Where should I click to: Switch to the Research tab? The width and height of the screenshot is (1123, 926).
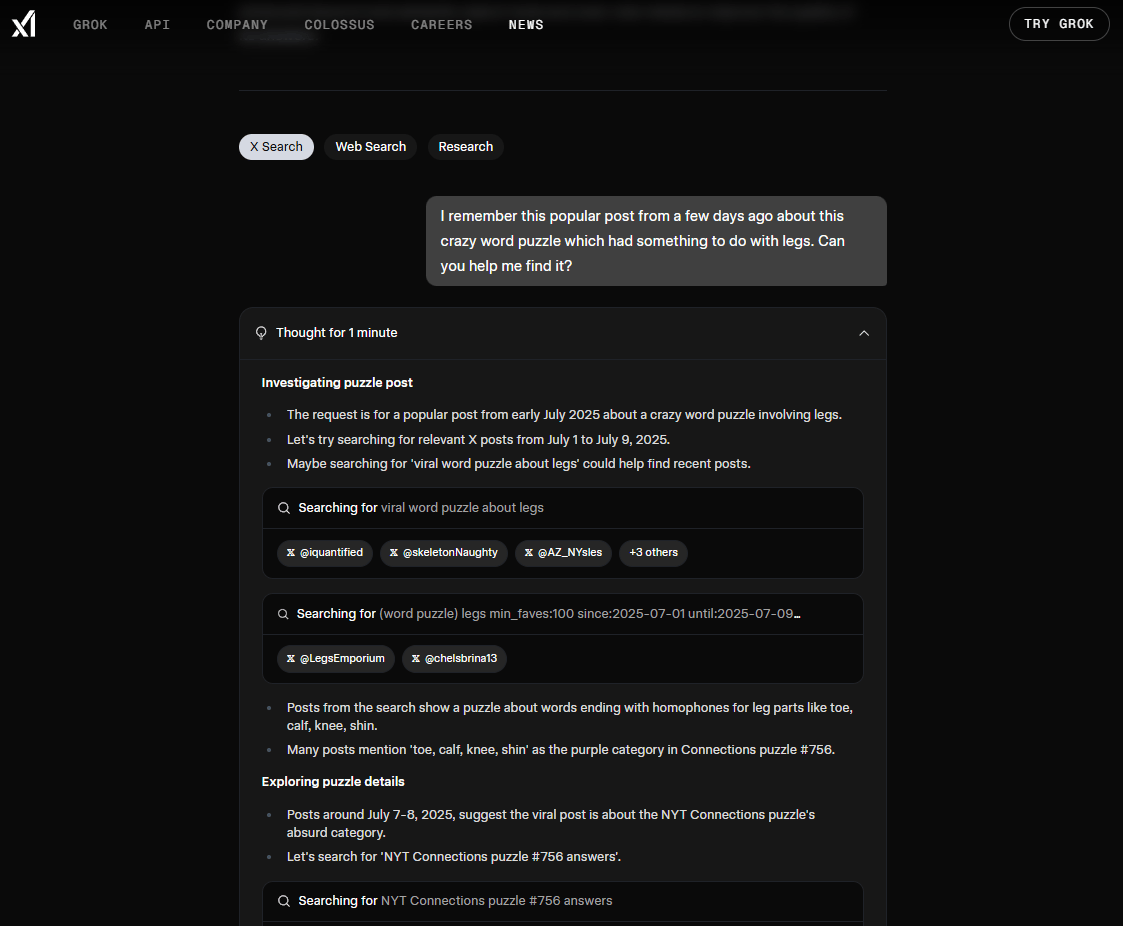tap(466, 147)
